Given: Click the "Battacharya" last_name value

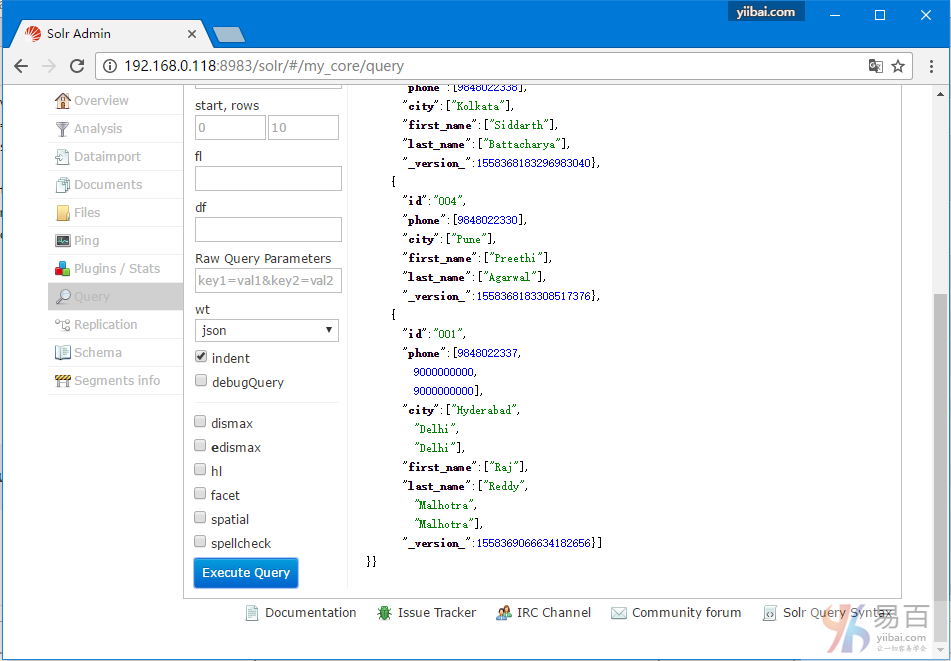Looking at the screenshot, I should [x=524, y=144].
